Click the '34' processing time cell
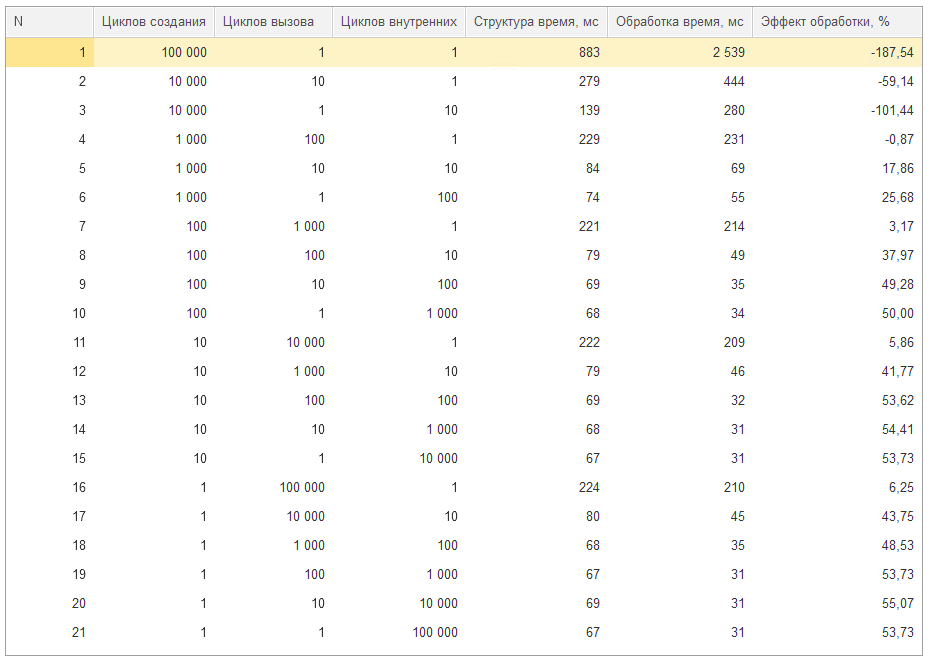The width and height of the screenshot is (930, 662). pos(680,314)
